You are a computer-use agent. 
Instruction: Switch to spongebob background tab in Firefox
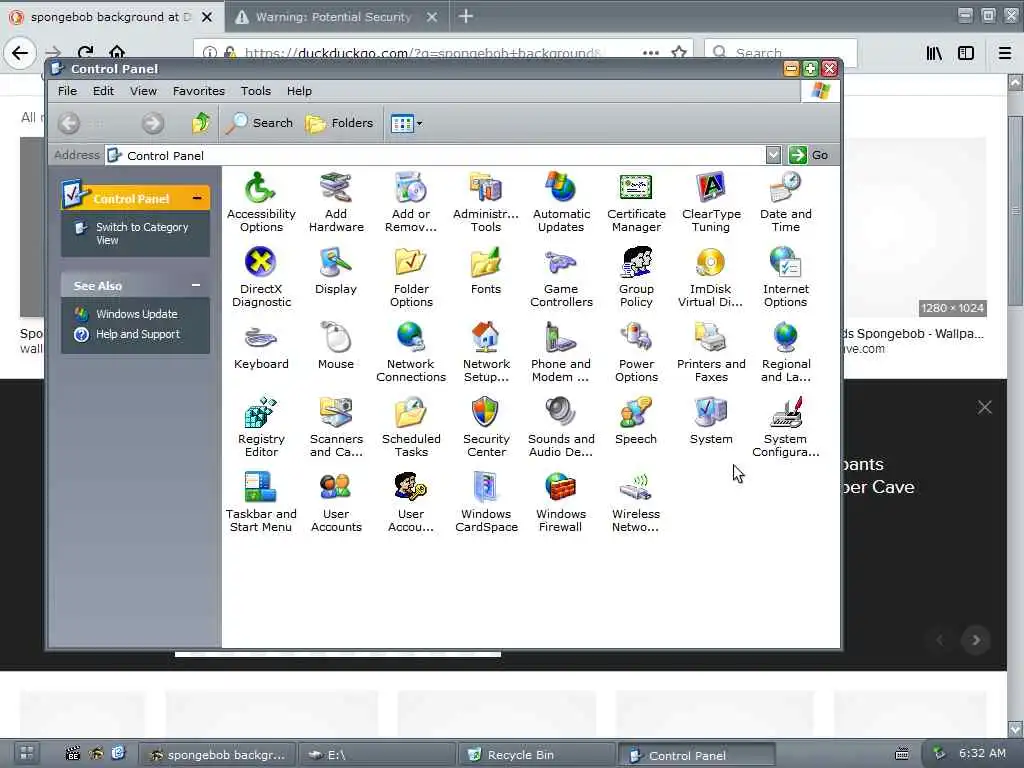point(111,17)
